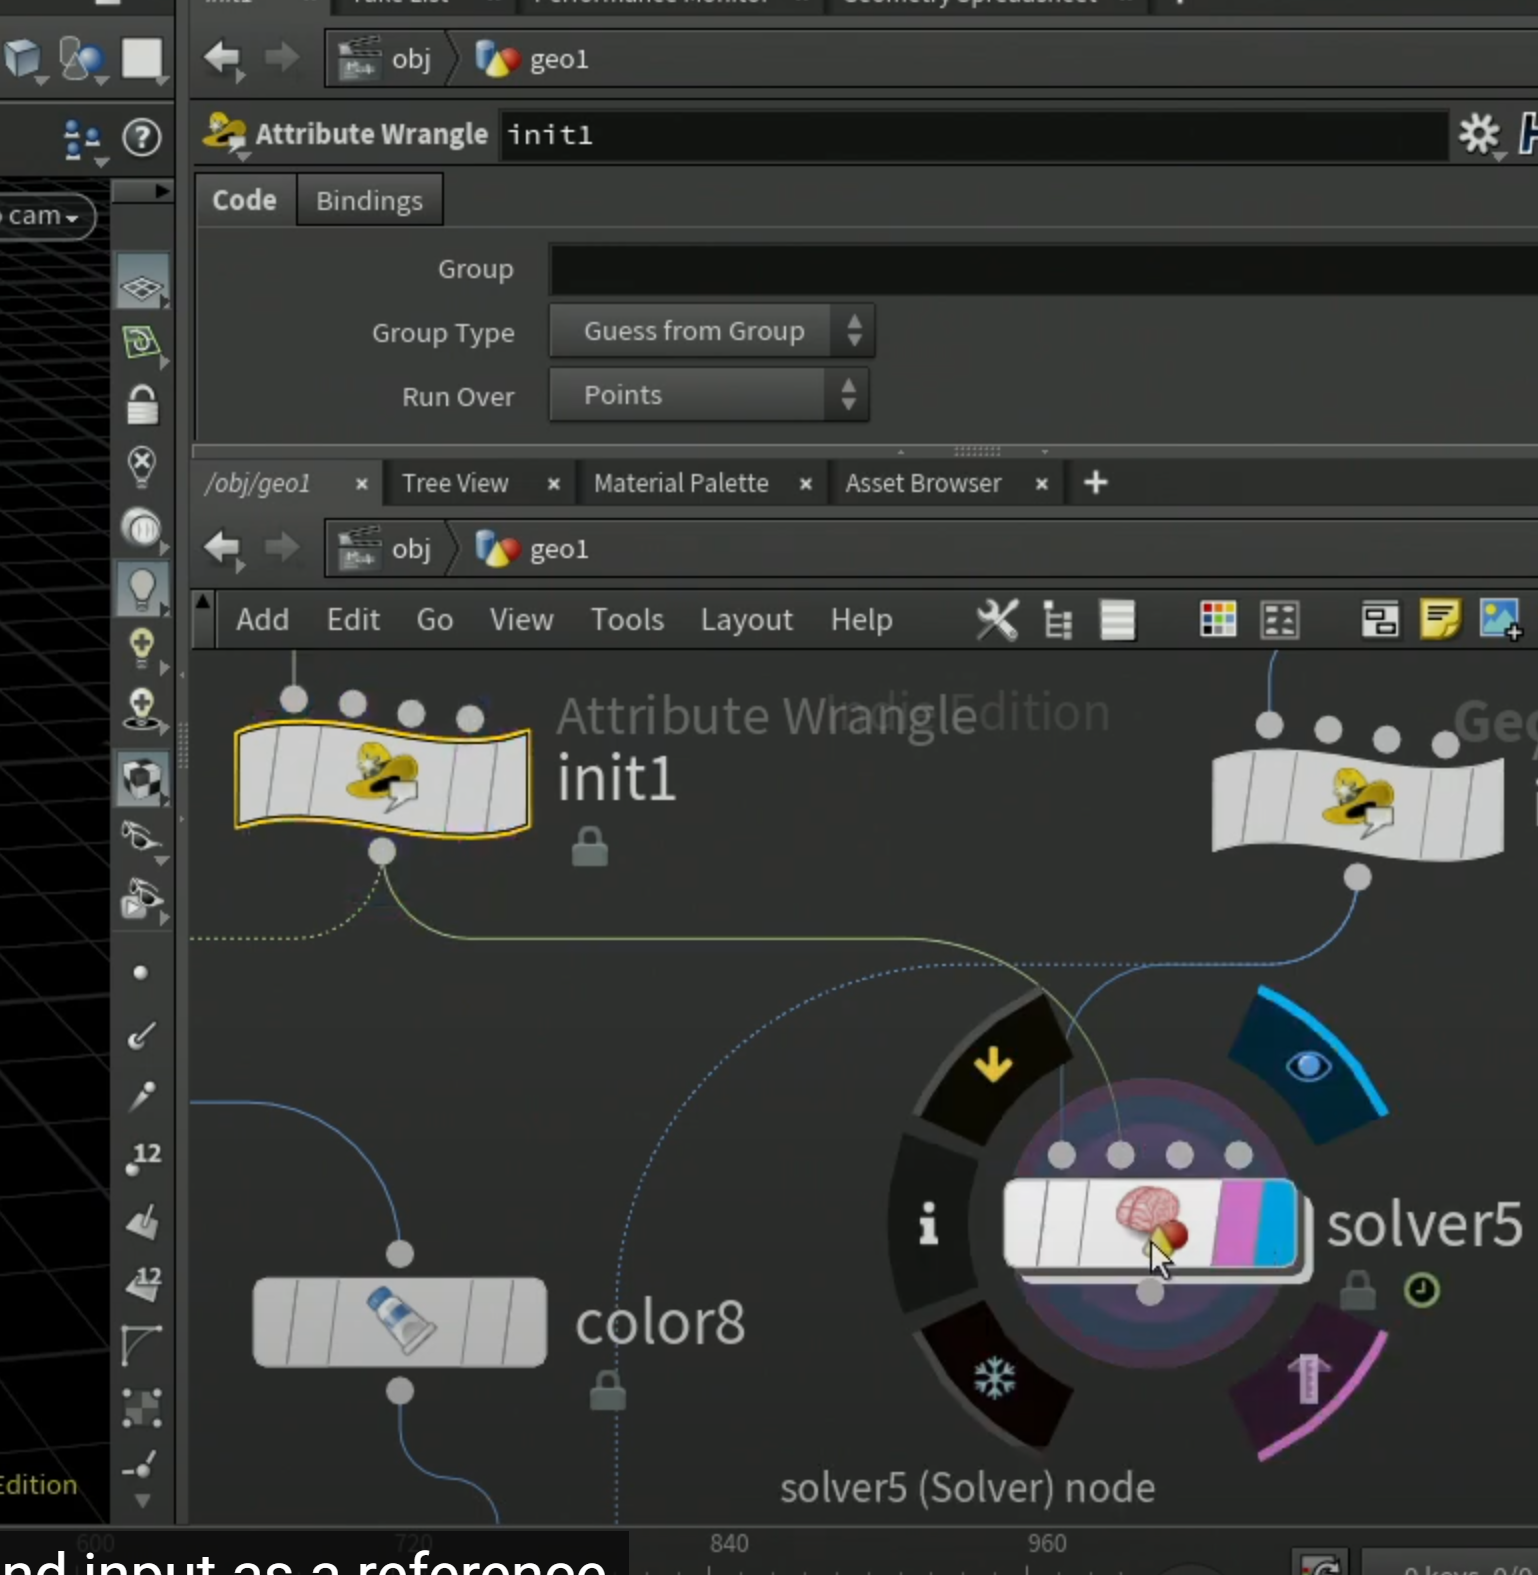The height and width of the screenshot is (1575, 1538).
Task: Click the tree list view icon
Action: (x=1057, y=620)
